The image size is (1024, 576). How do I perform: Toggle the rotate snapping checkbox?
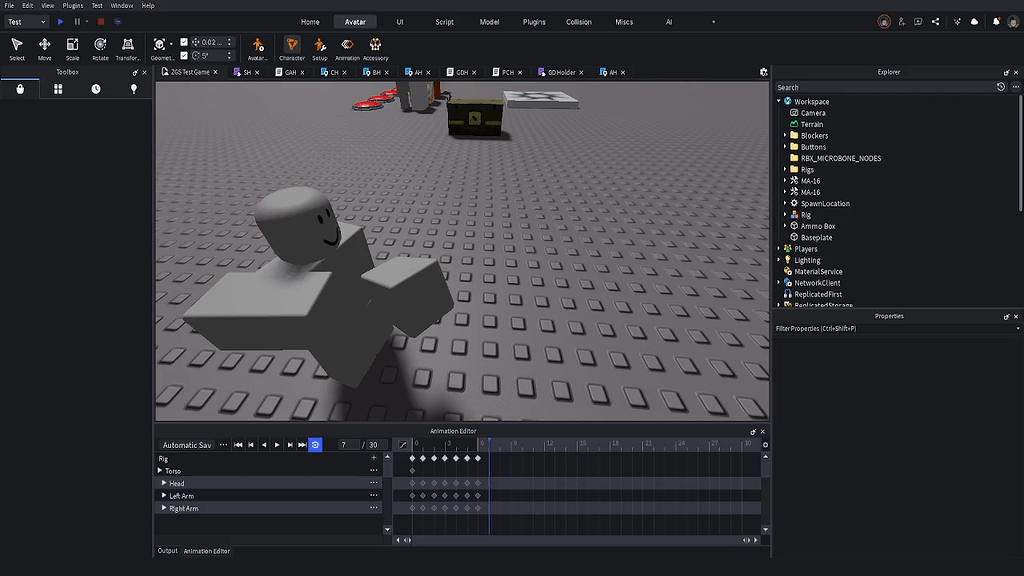(184, 56)
